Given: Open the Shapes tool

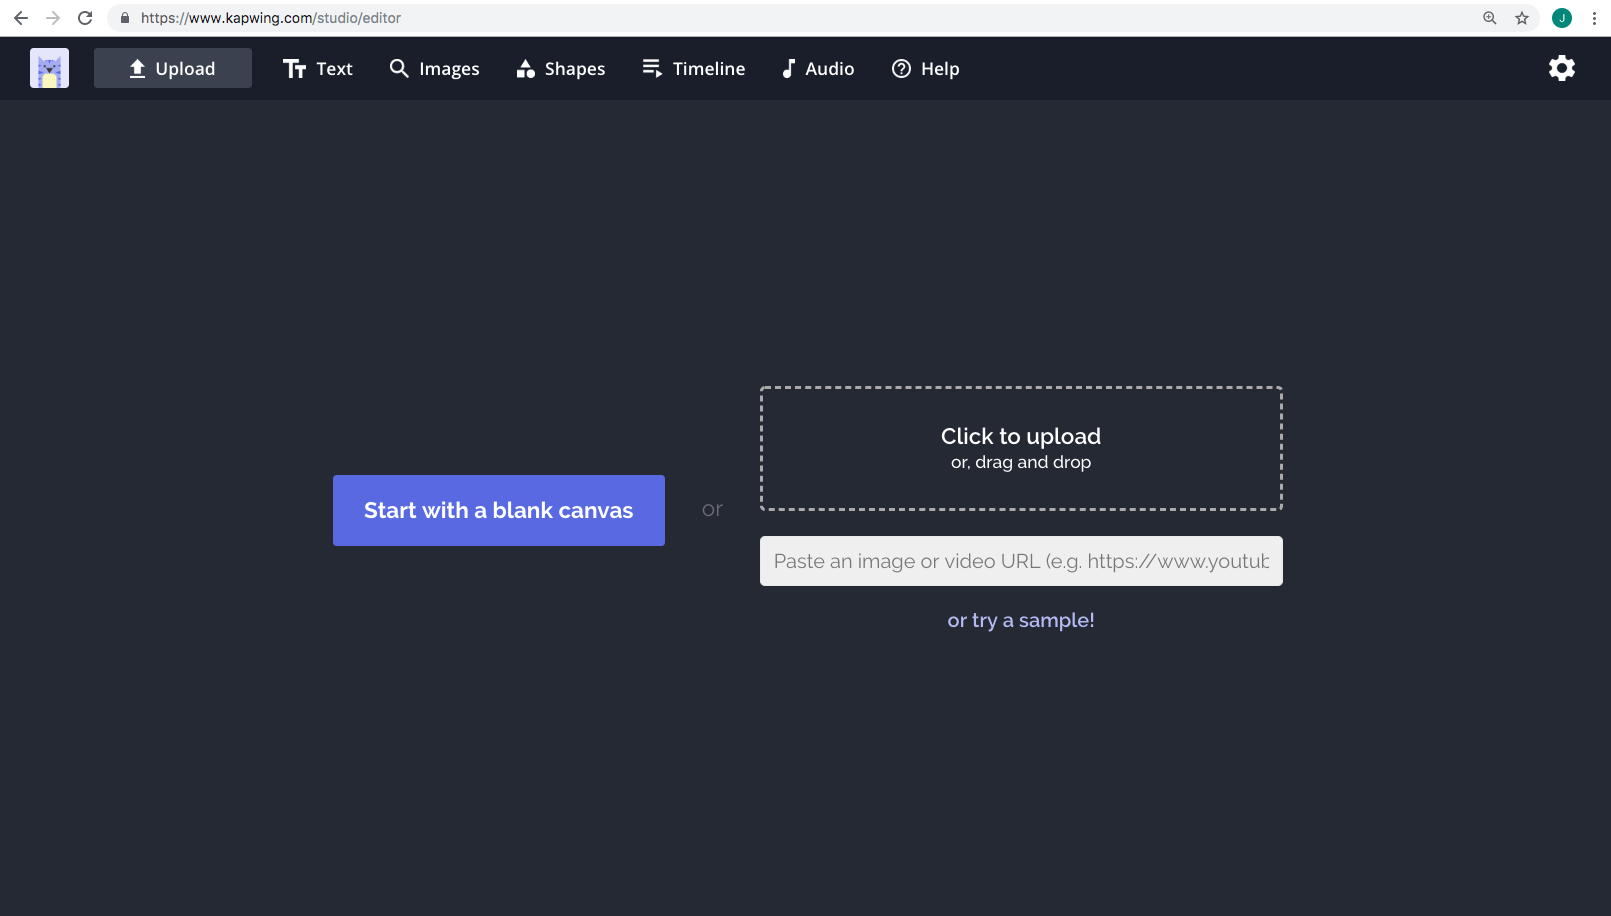Looking at the screenshot, I should (560, 68).
